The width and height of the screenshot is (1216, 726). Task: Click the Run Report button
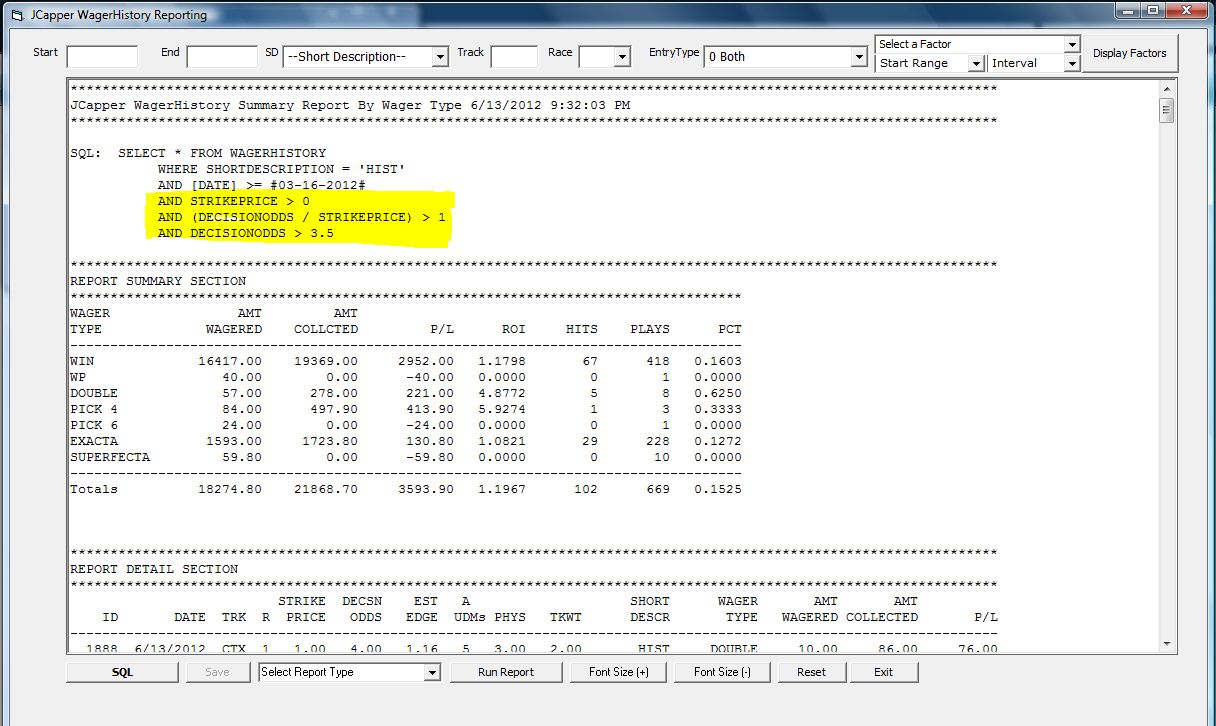pos(506,672)
